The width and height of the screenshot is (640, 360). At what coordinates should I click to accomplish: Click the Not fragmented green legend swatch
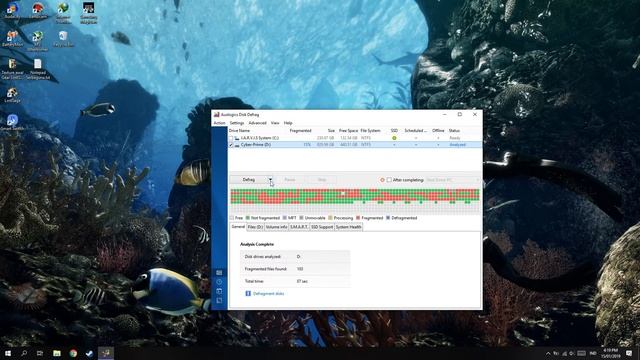tap(247, 218)
